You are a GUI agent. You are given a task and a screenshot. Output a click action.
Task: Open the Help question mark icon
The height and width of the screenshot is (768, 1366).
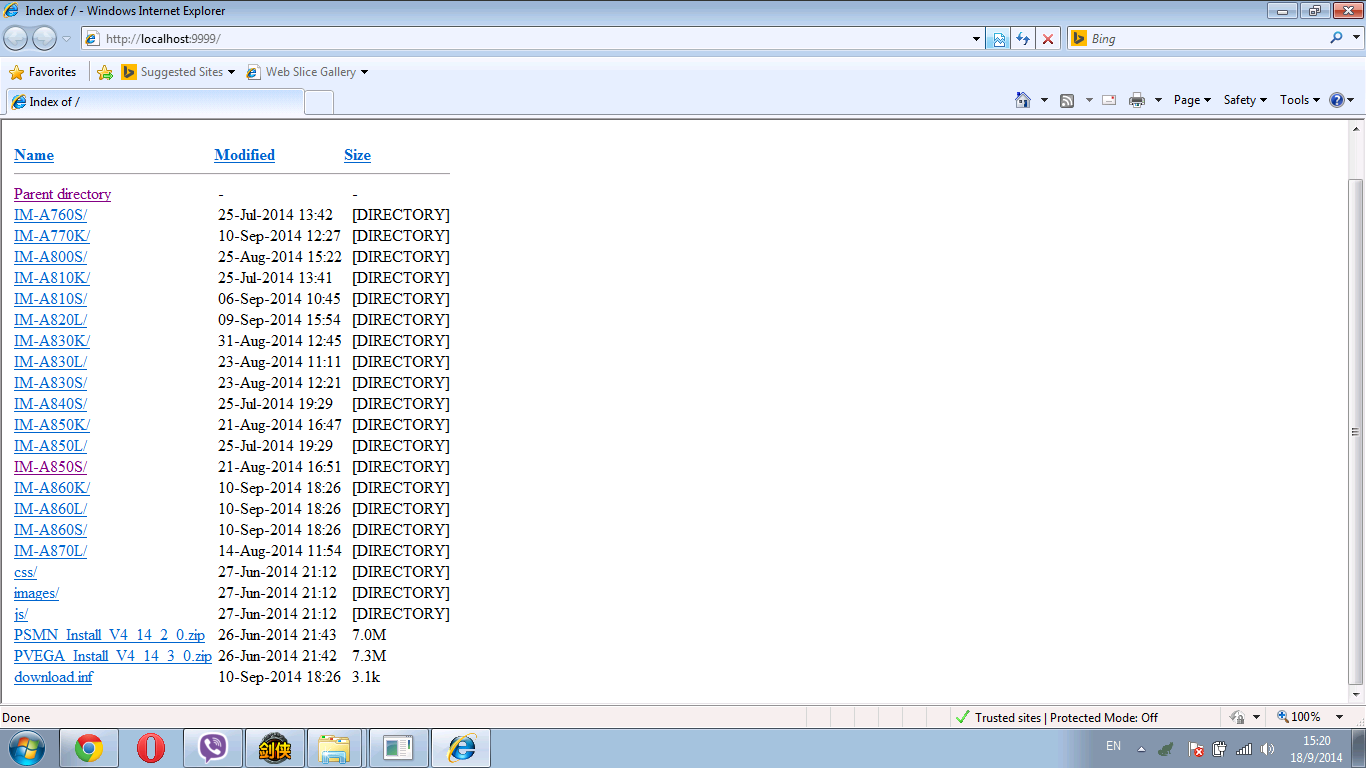1337,100
